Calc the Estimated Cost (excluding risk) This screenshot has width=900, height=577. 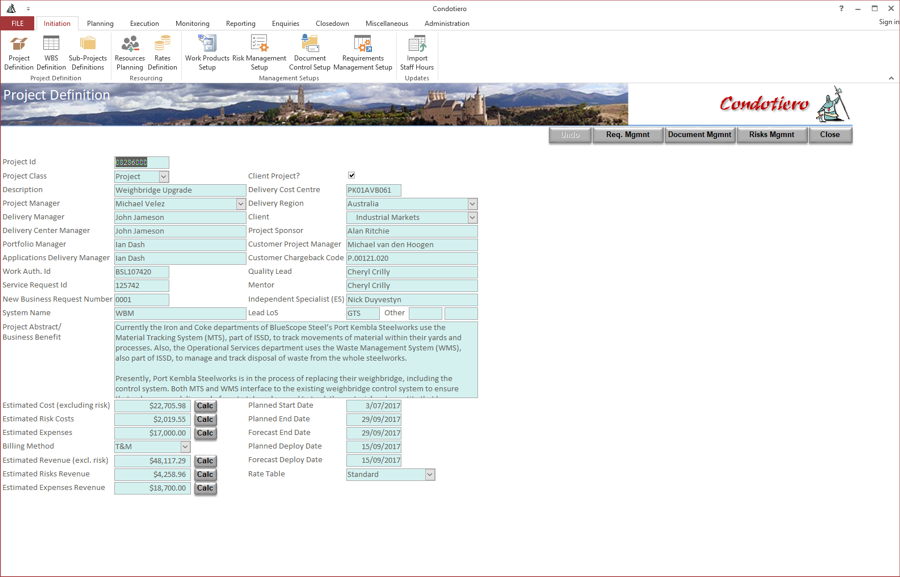pyautogui.click(x=205, y=406)
